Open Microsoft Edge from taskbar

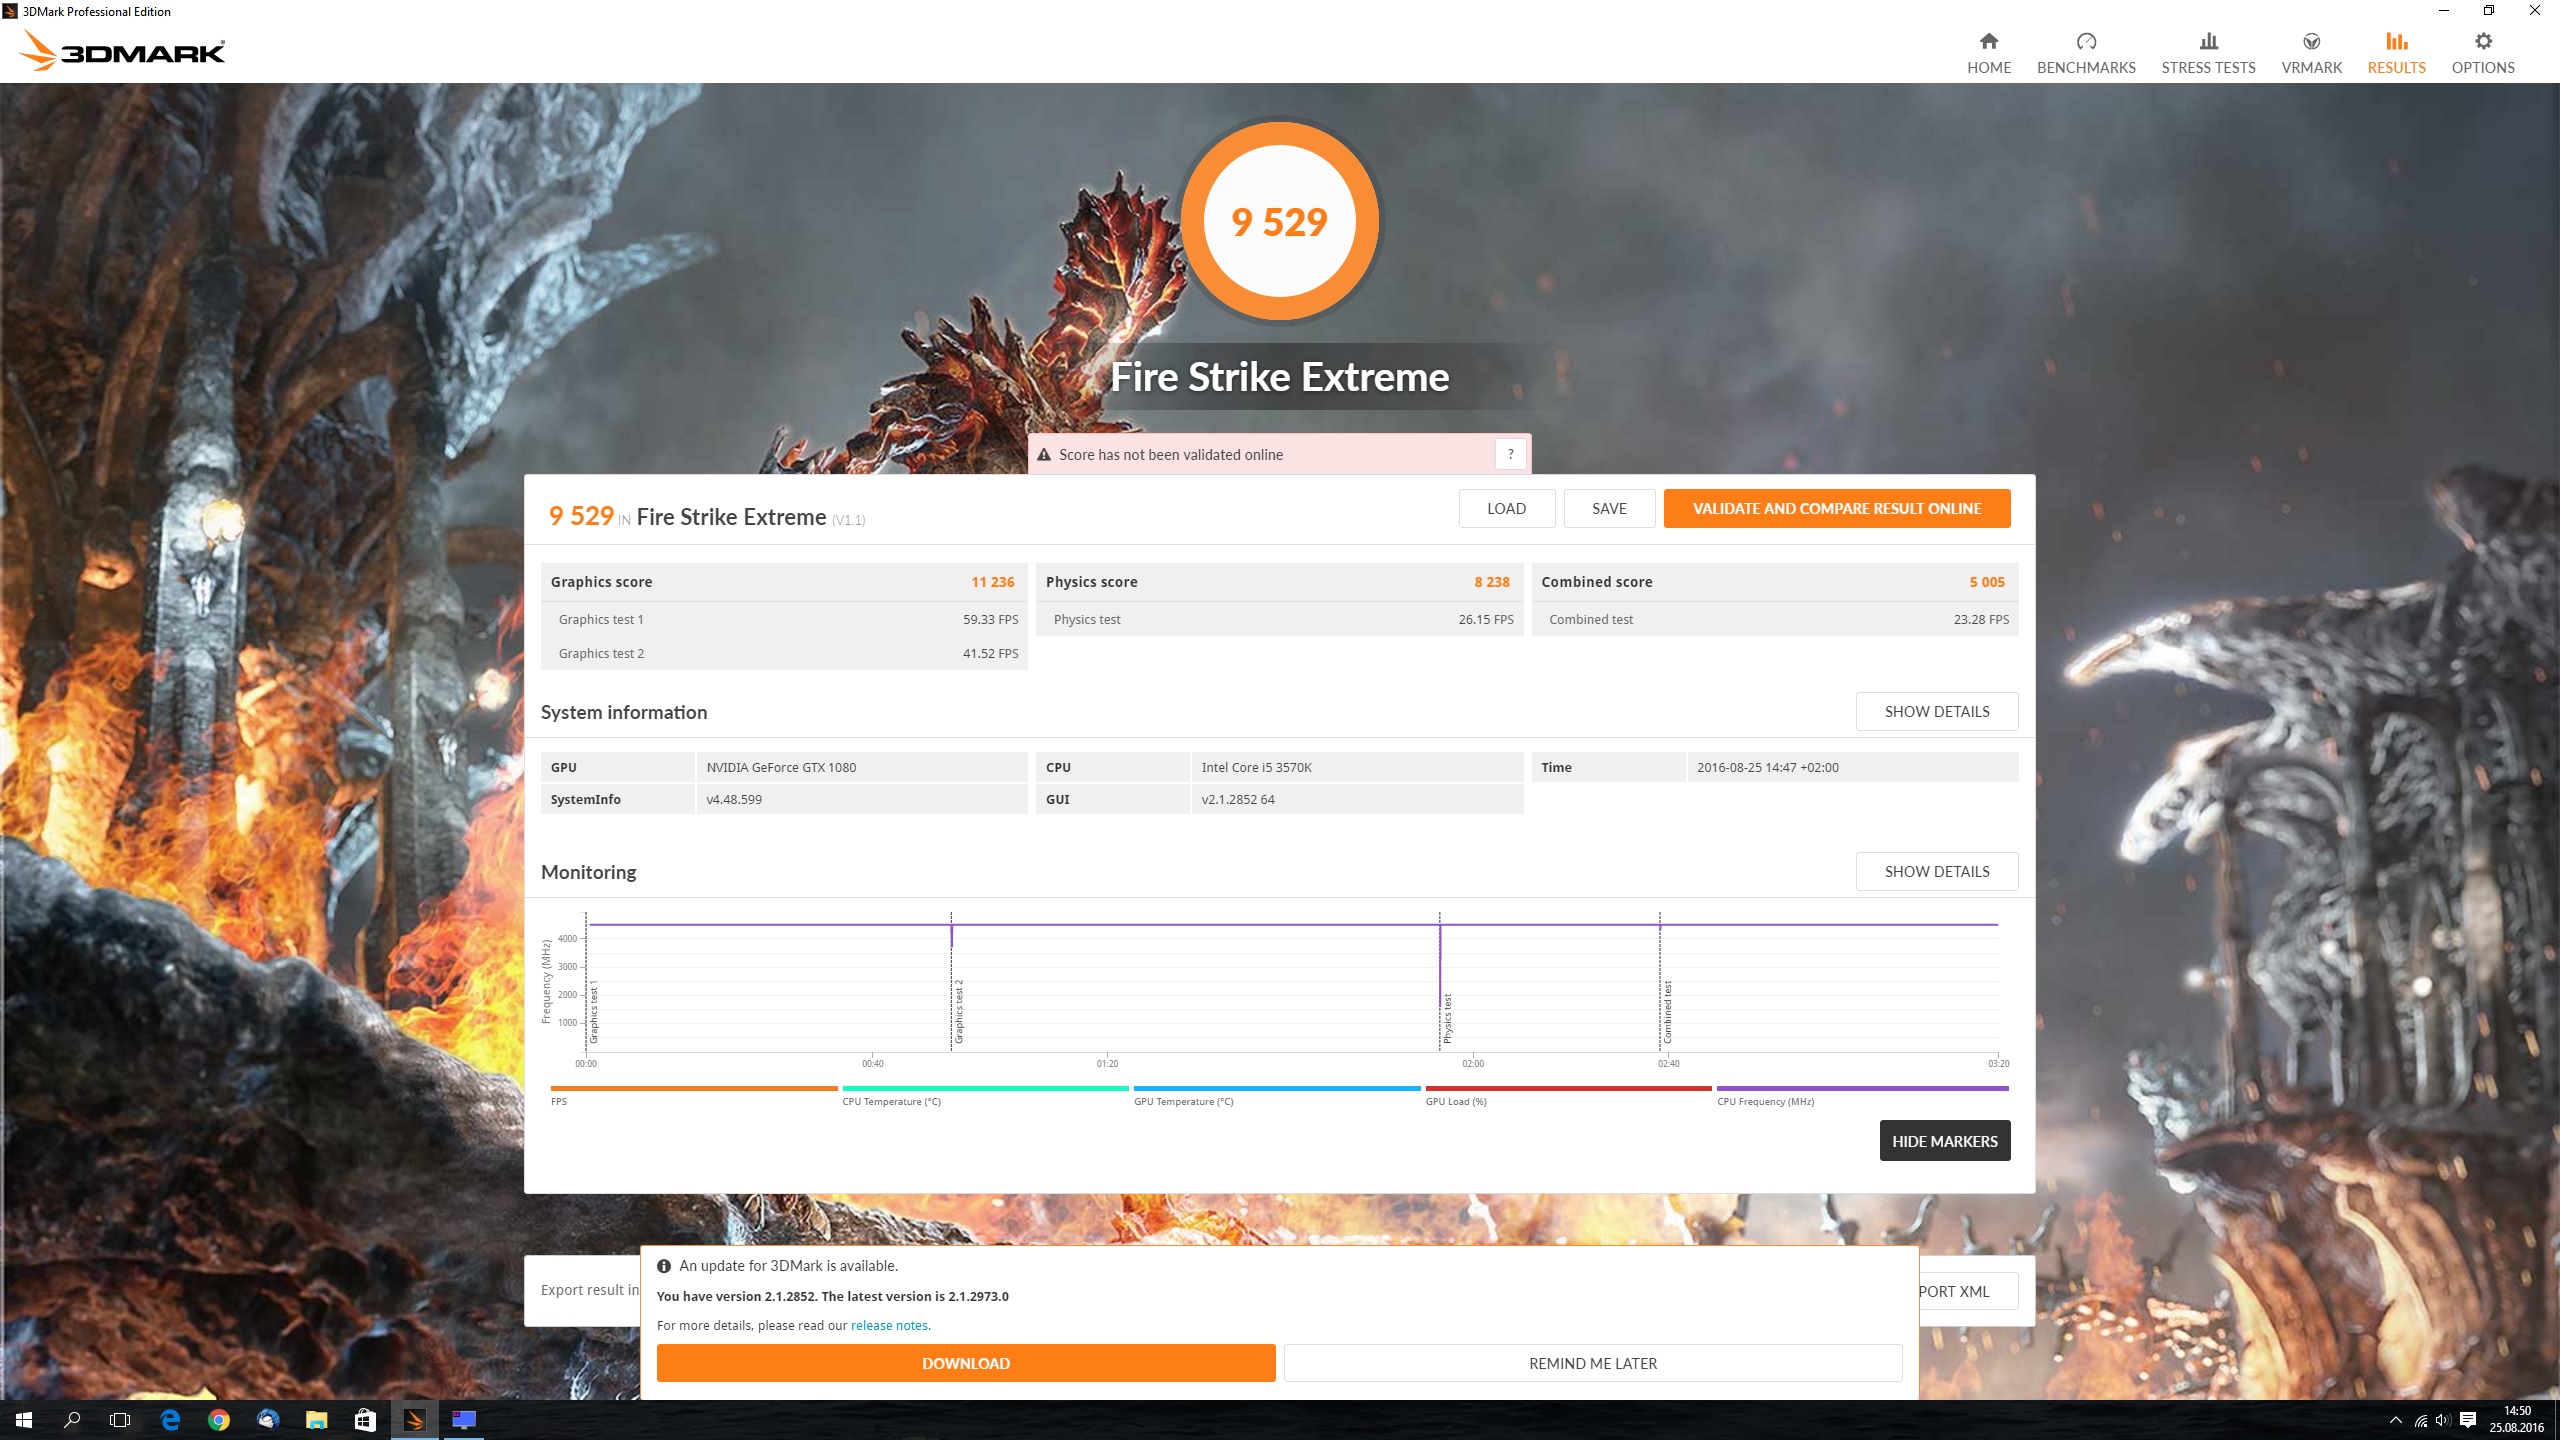pos(170,1420)
